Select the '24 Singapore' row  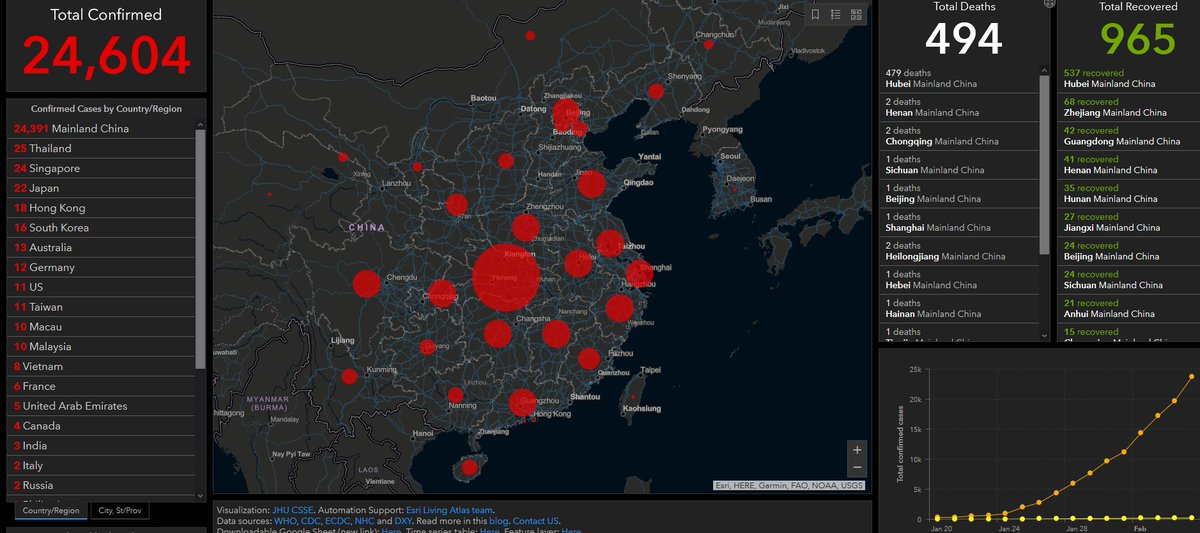[101, 168]
